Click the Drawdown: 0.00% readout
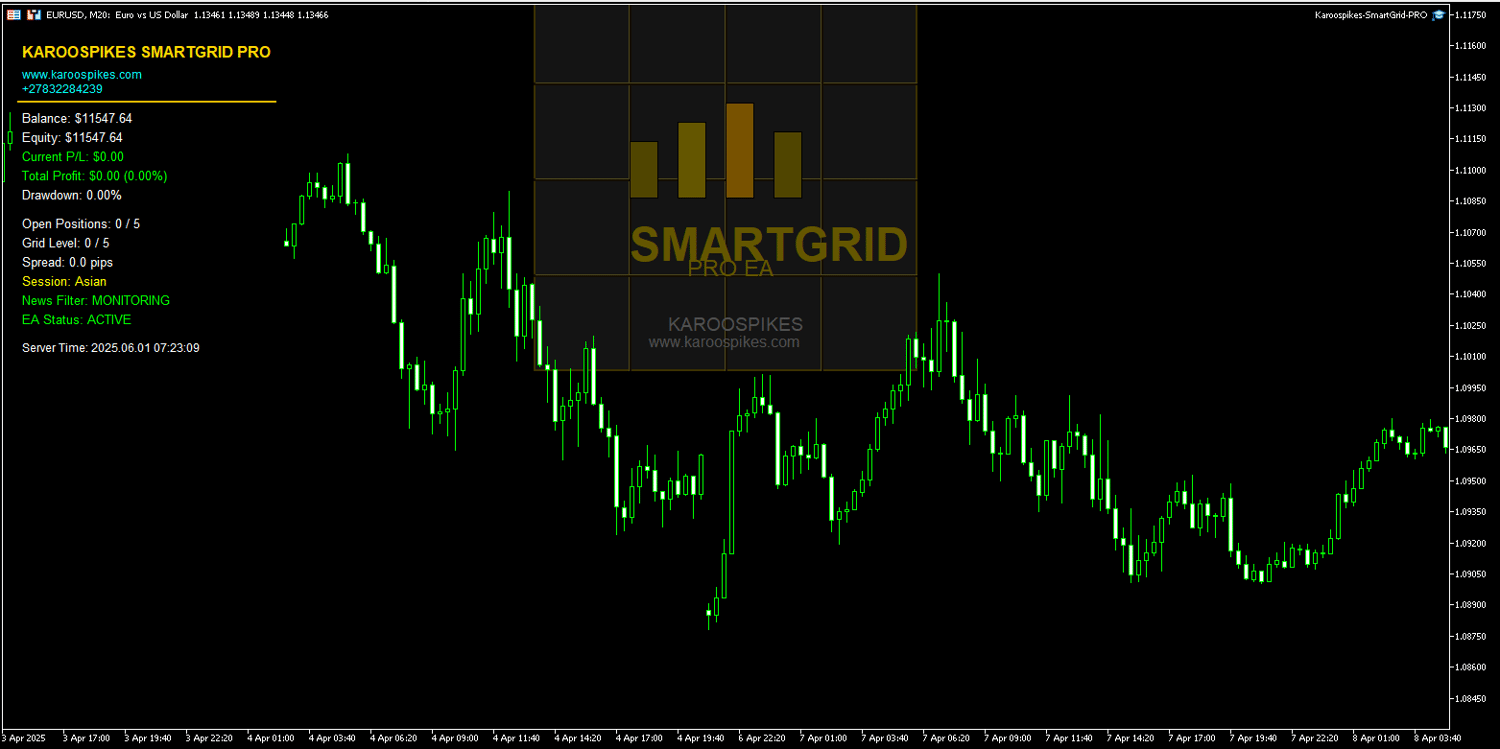1500x749 pixels. tap(72, 195)
